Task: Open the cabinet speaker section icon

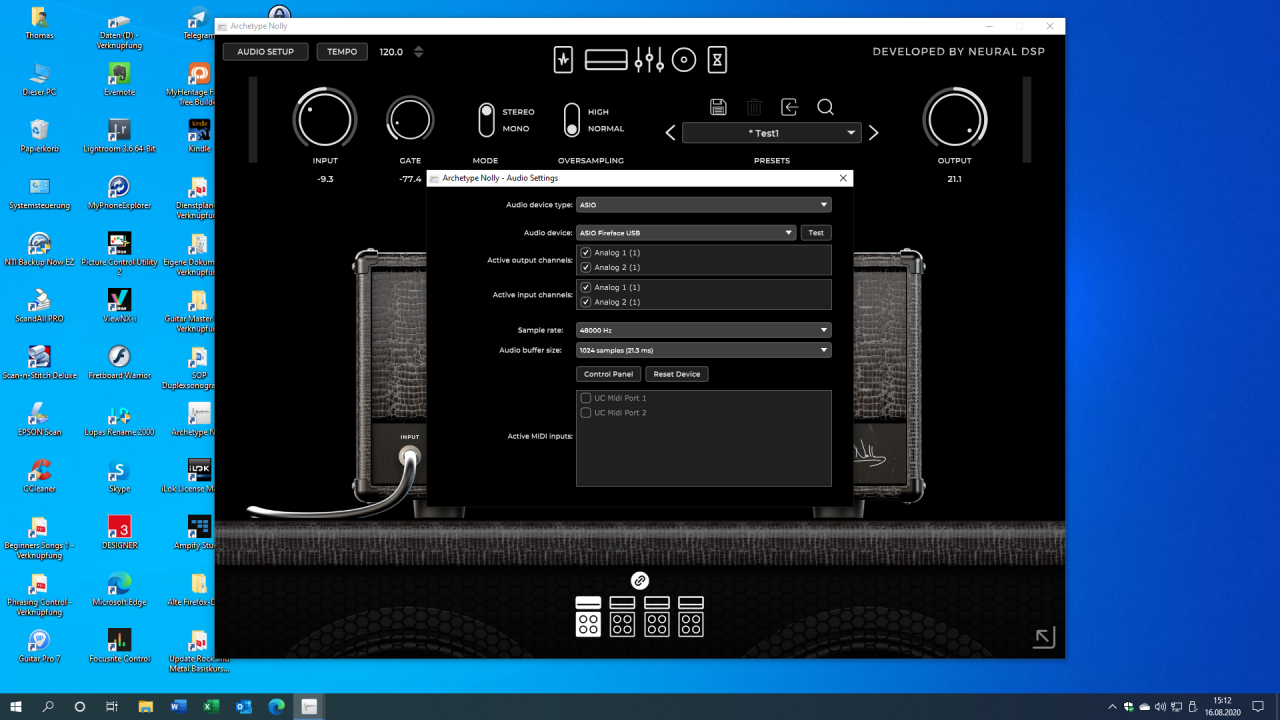Action: coord(684,60)
